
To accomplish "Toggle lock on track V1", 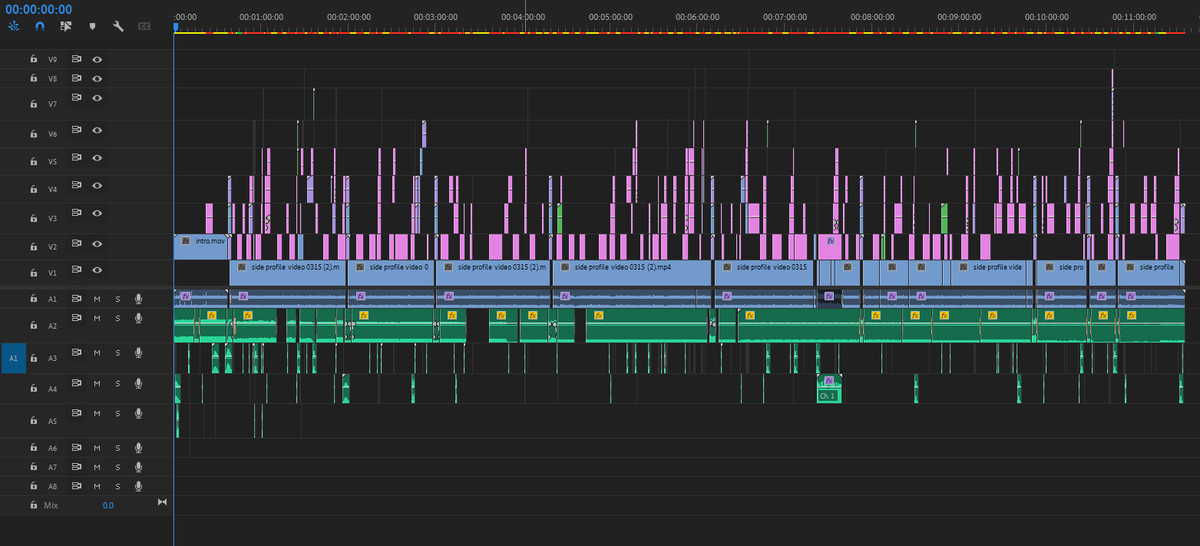I will coord(33,271).
